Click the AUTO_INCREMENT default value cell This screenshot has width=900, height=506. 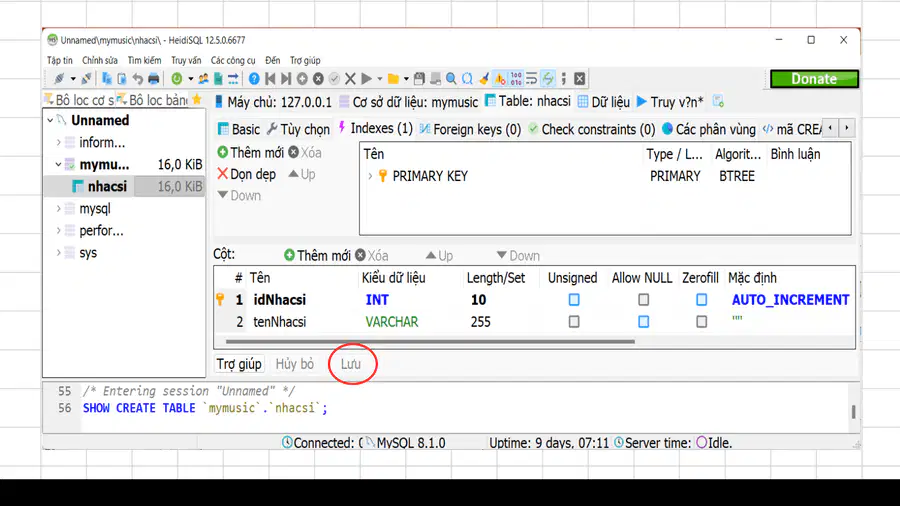click(x=790, y=299)
